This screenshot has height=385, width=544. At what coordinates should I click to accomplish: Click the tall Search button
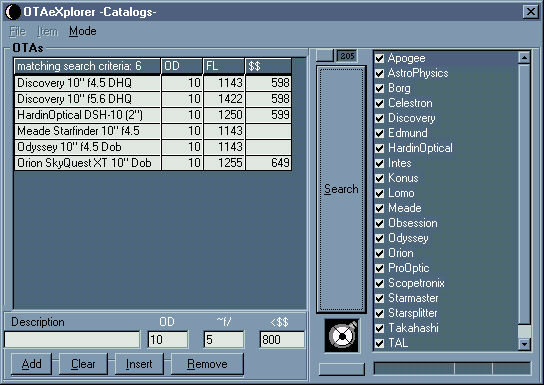[341, 189]
